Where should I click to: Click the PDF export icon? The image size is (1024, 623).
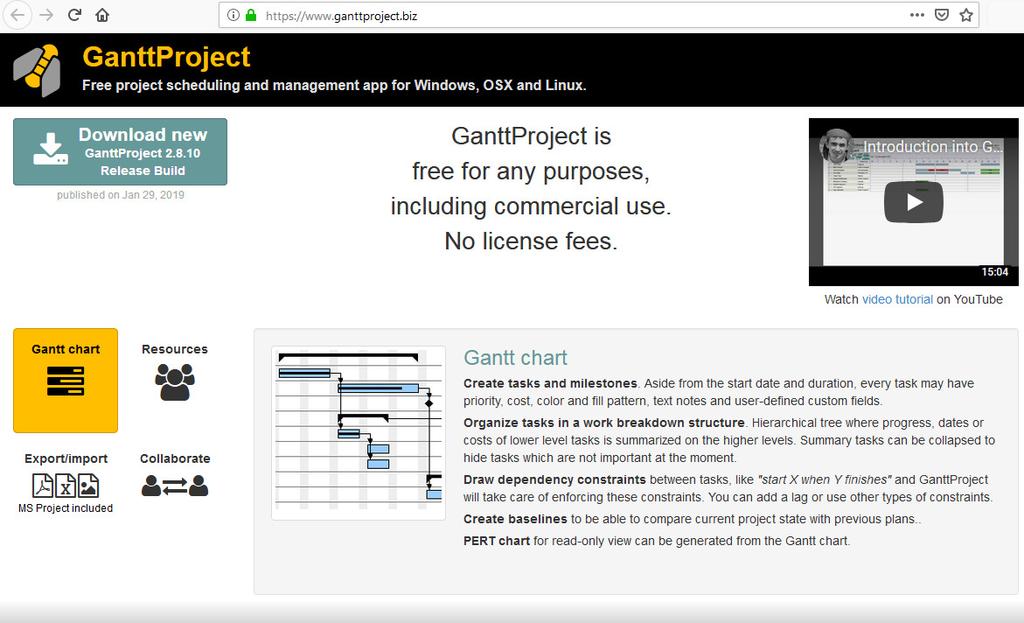pos(43,486)
